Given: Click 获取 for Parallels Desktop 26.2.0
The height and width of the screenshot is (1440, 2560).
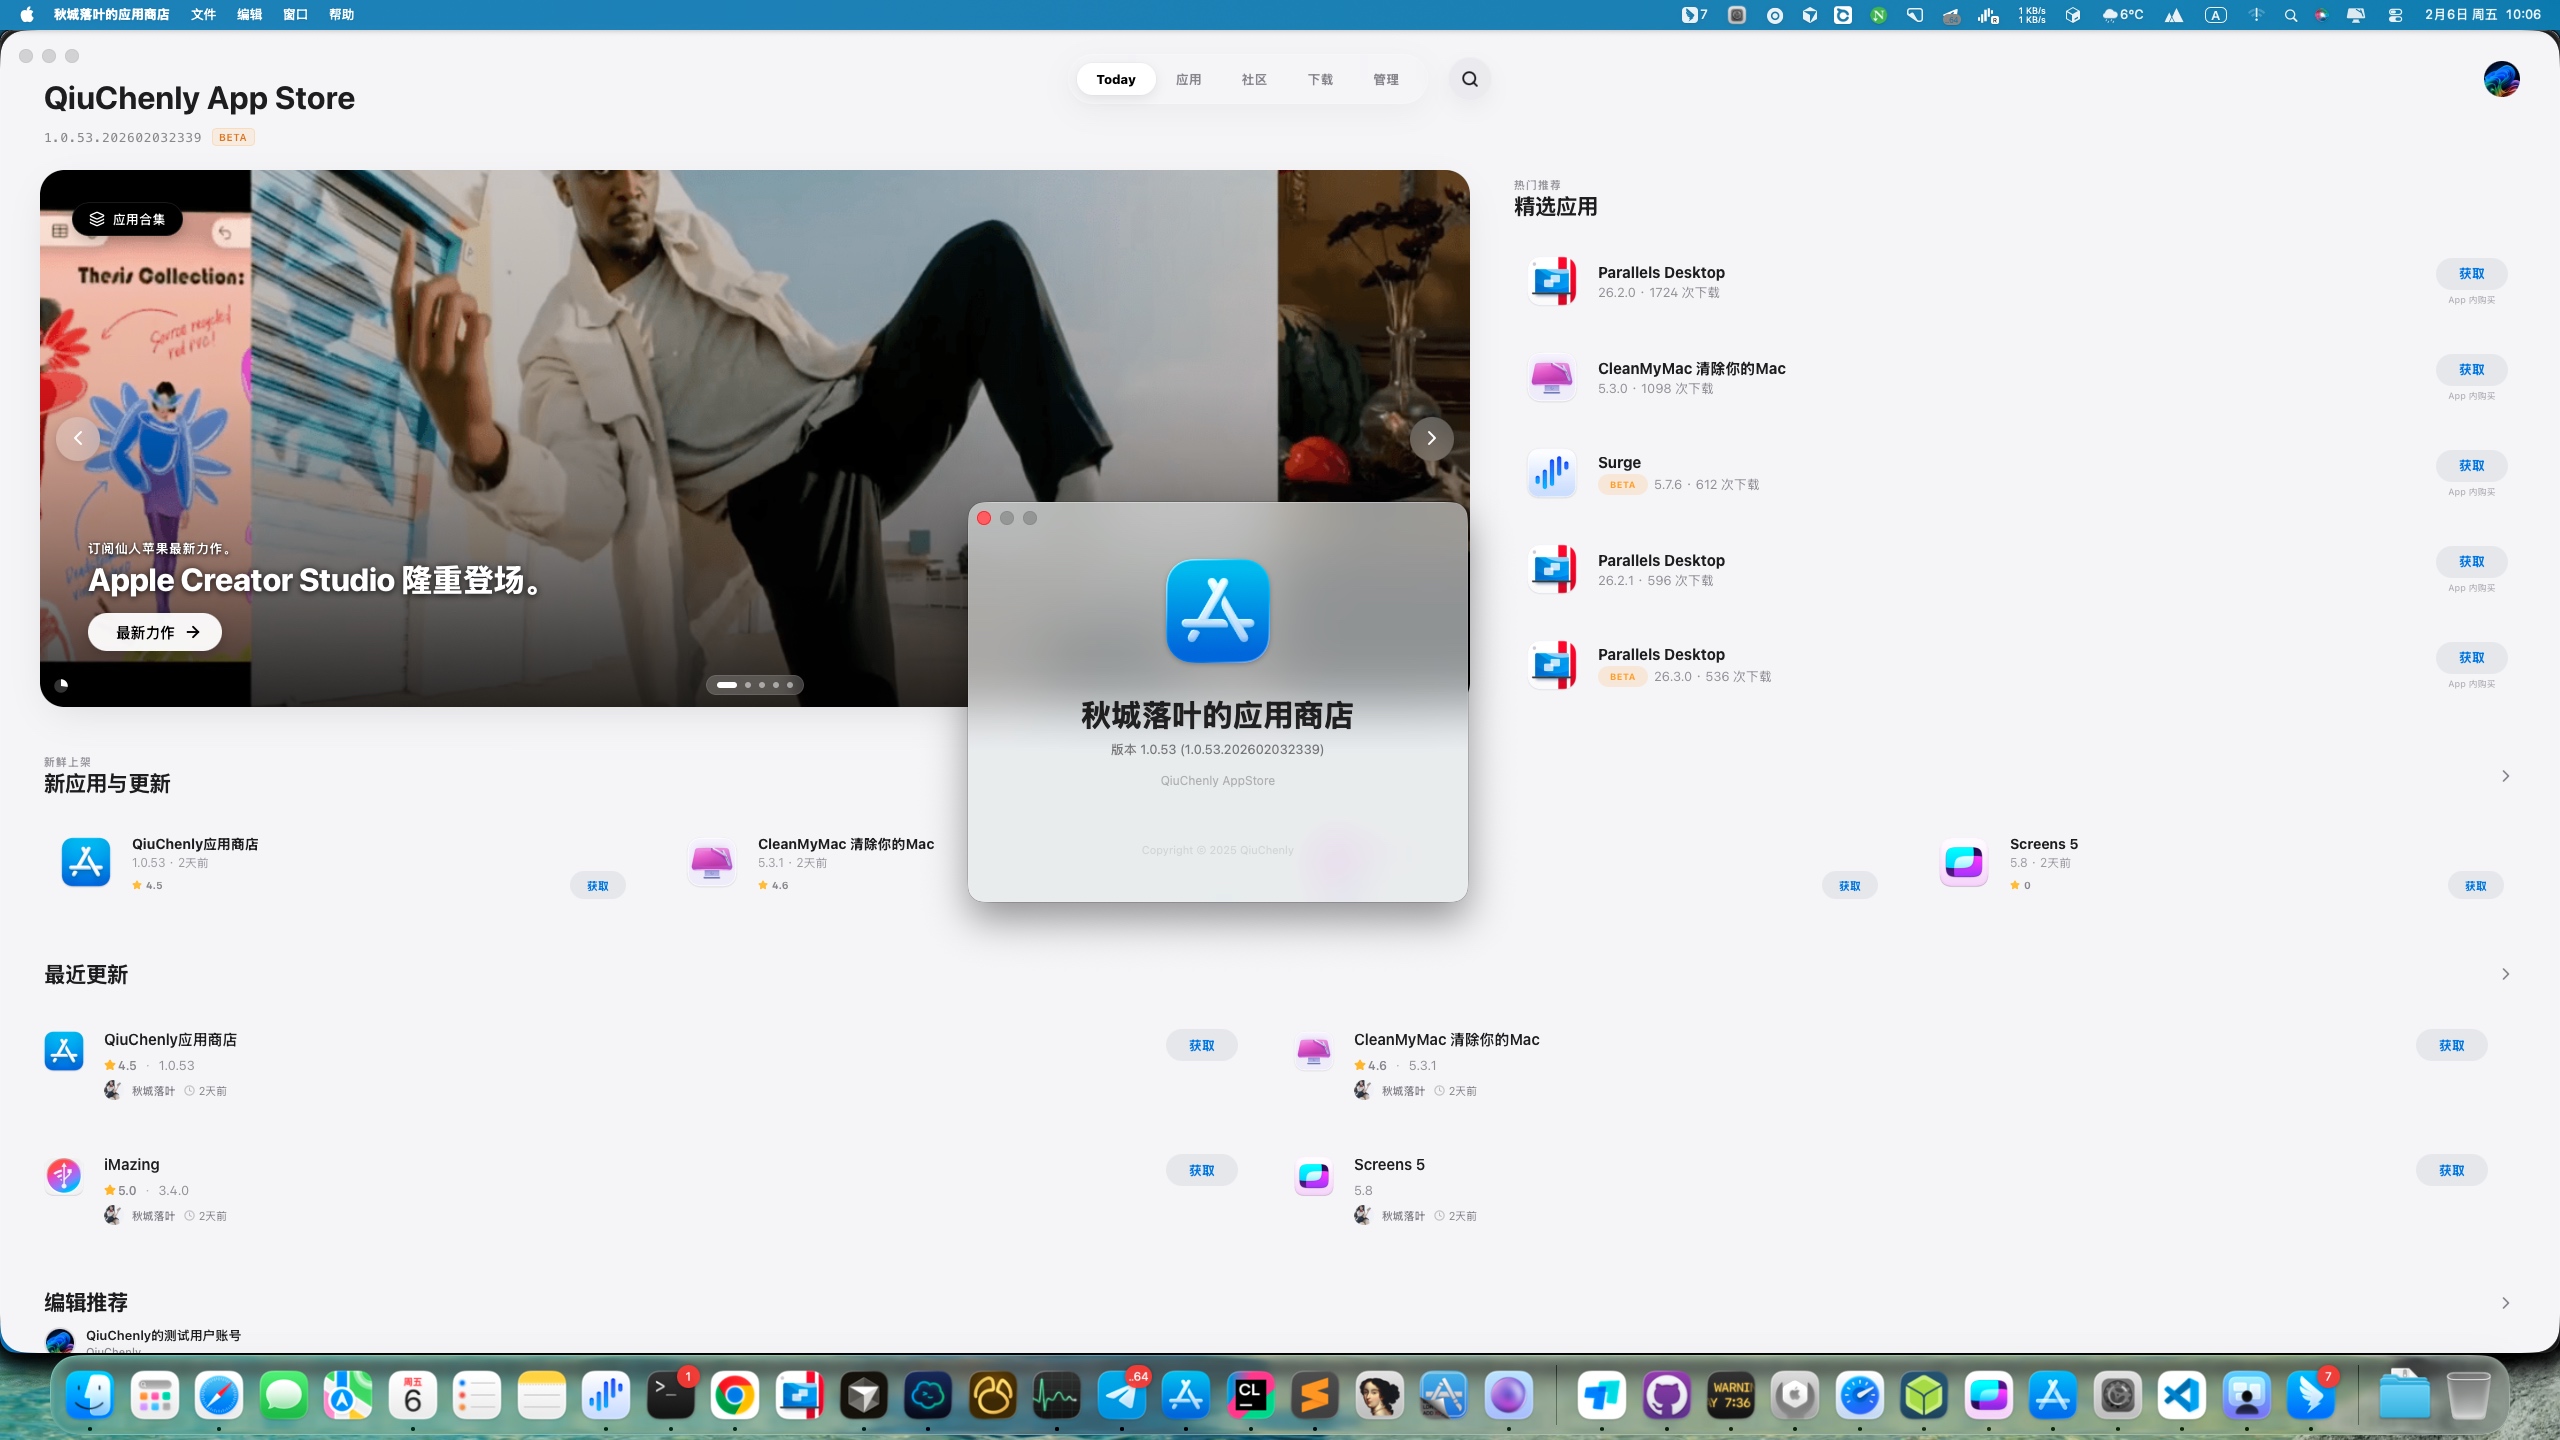Looking at the screenshot, I should click(2472, 272).
